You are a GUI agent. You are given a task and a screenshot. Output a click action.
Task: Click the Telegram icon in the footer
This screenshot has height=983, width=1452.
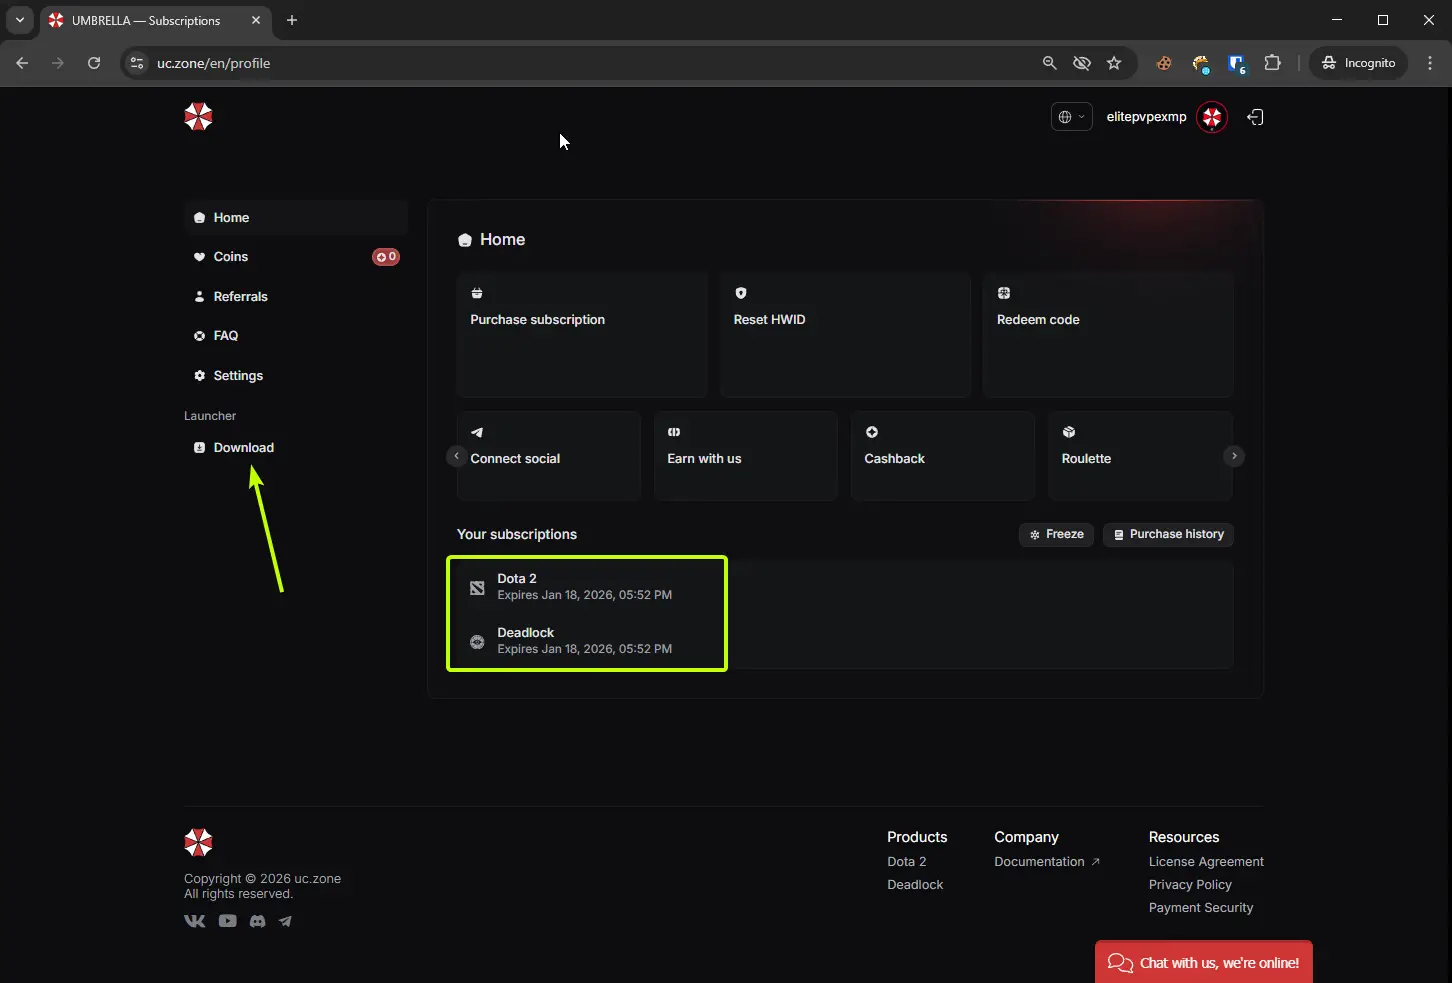click(285, 921)
